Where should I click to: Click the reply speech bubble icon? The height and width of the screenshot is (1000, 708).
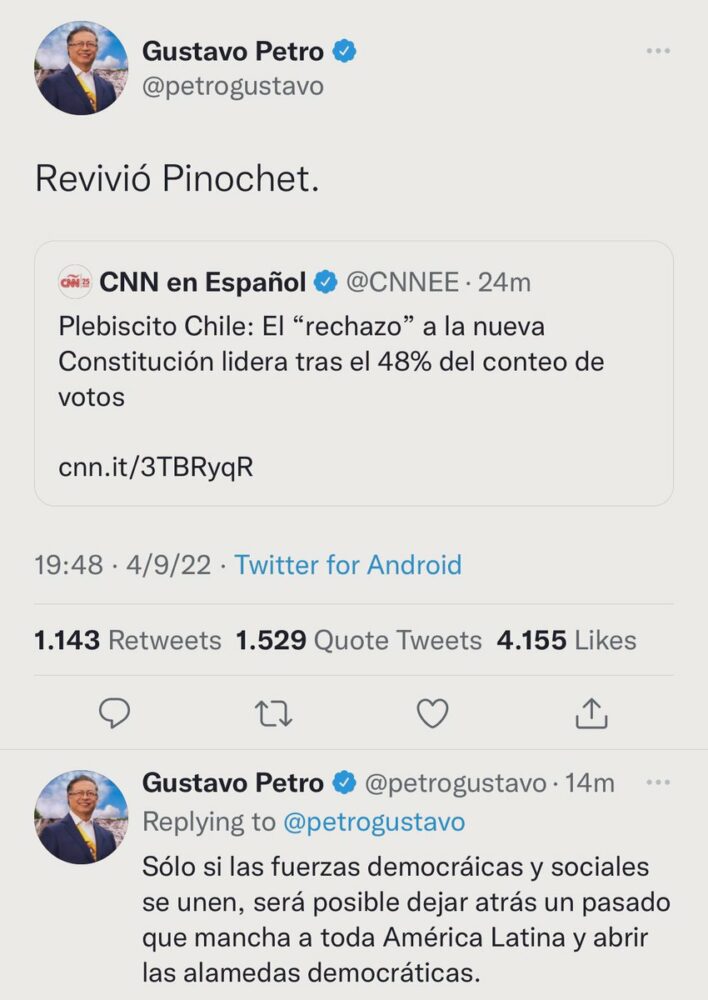117,713
